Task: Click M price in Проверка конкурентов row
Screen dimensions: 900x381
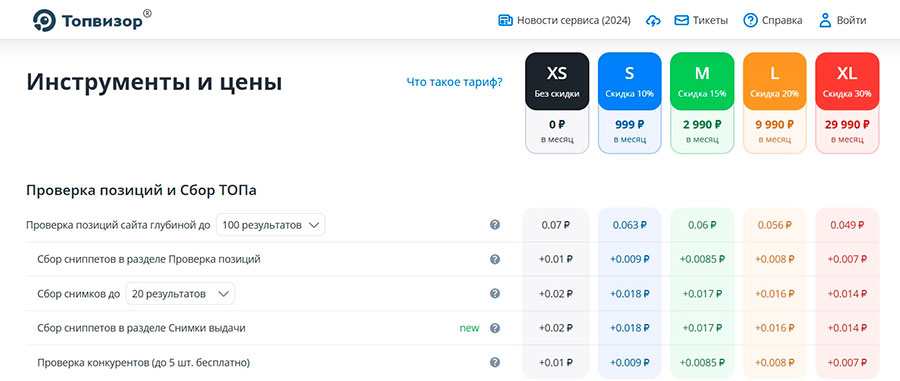Action: point(702,363)
